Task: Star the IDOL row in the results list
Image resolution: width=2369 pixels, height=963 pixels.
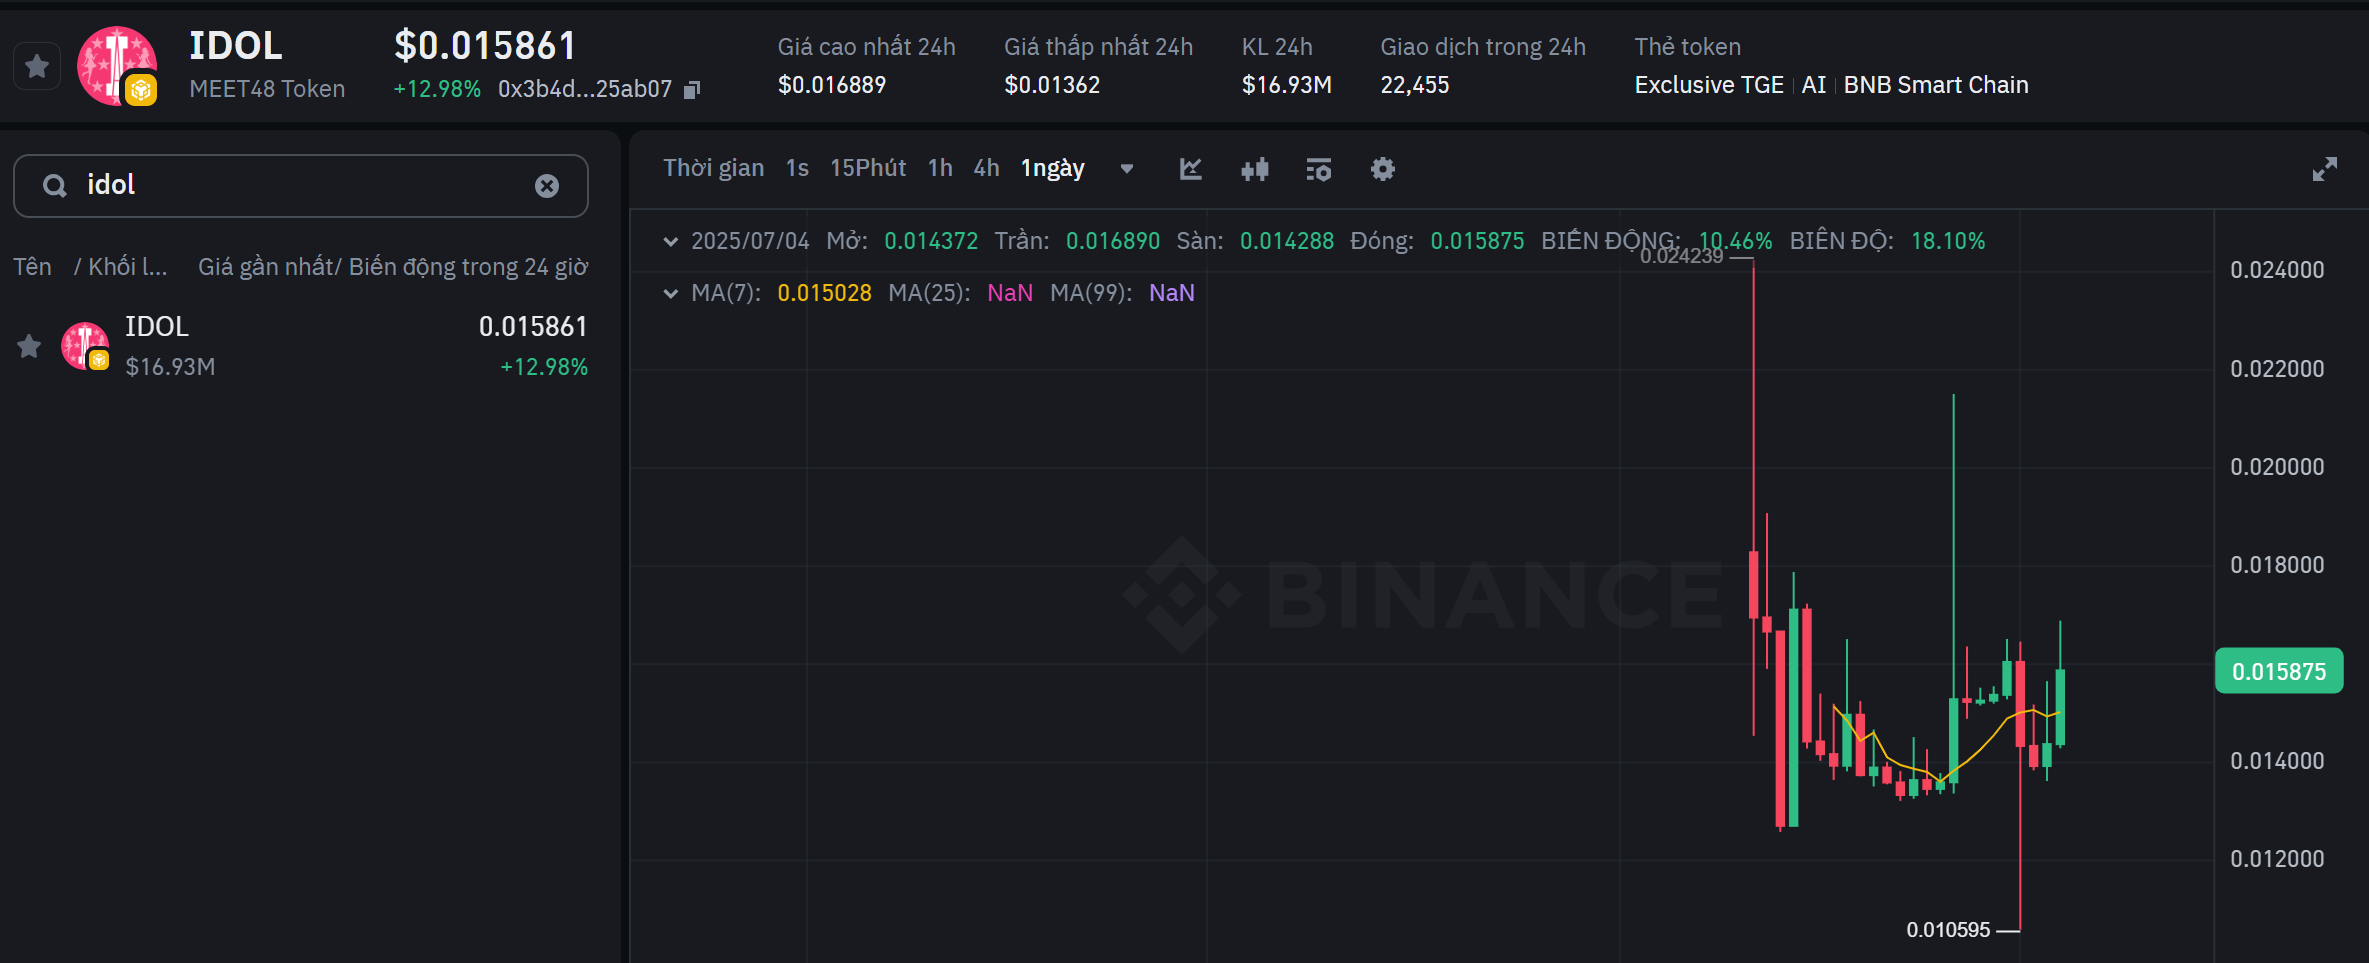Action: [29, 347]
